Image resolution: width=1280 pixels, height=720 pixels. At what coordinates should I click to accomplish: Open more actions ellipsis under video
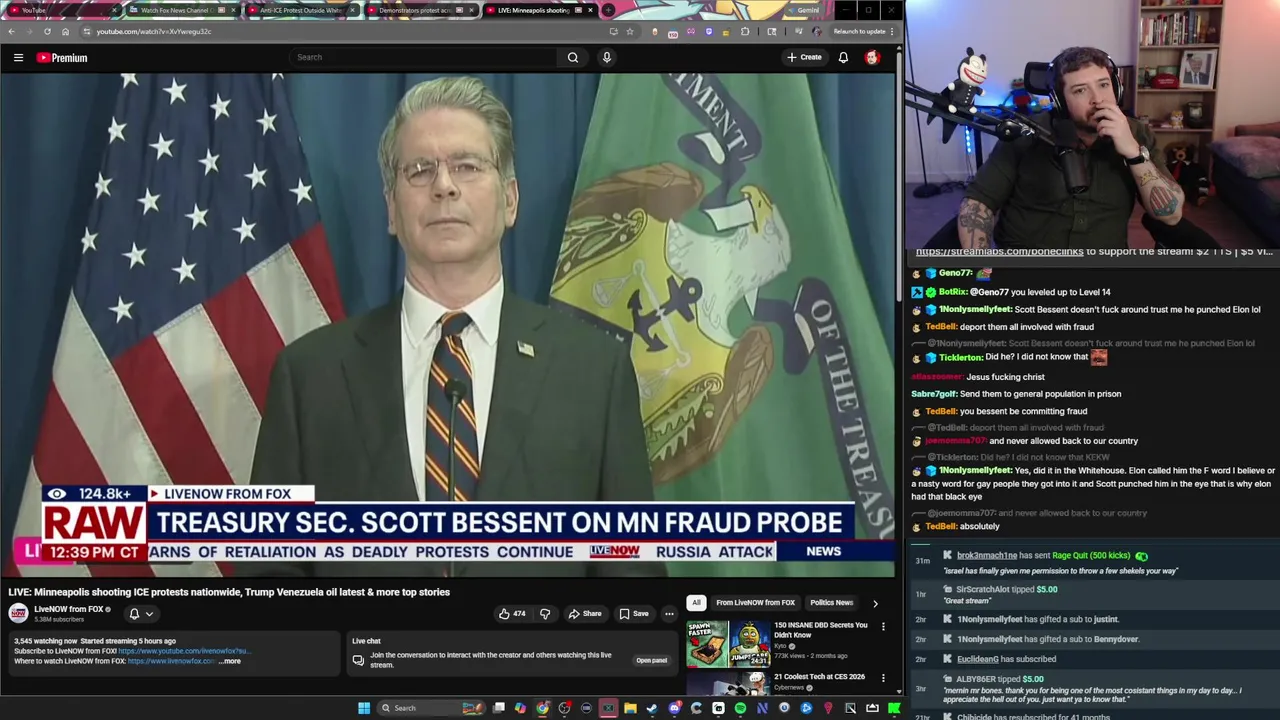tap(669, 614)
